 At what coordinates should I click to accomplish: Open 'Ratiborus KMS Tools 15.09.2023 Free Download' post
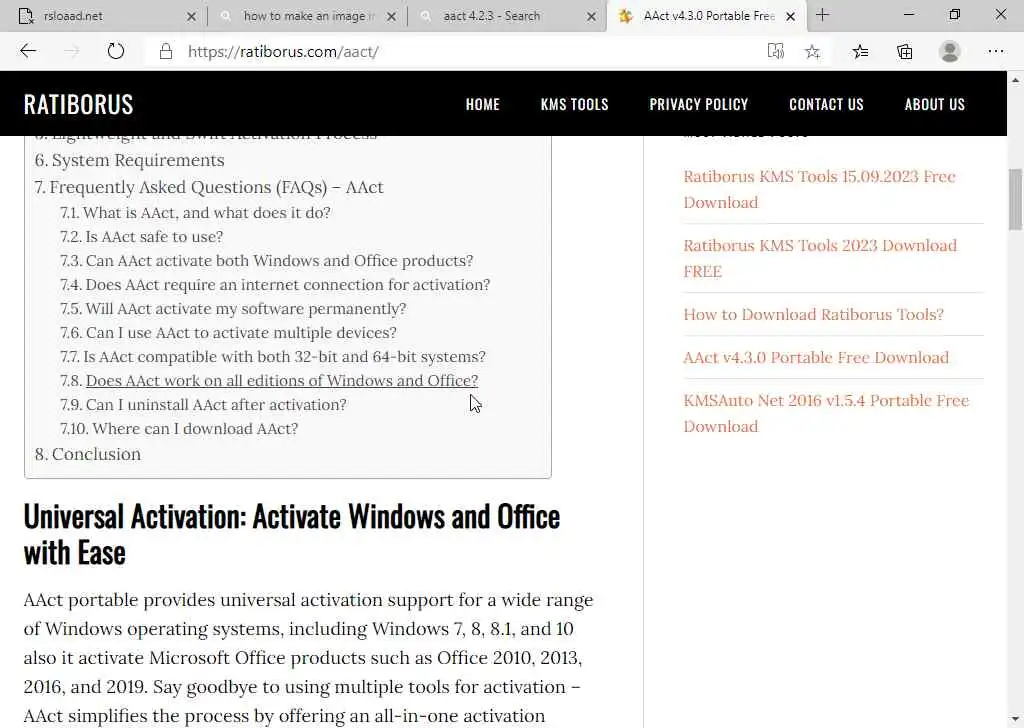[x=819, y=189]
